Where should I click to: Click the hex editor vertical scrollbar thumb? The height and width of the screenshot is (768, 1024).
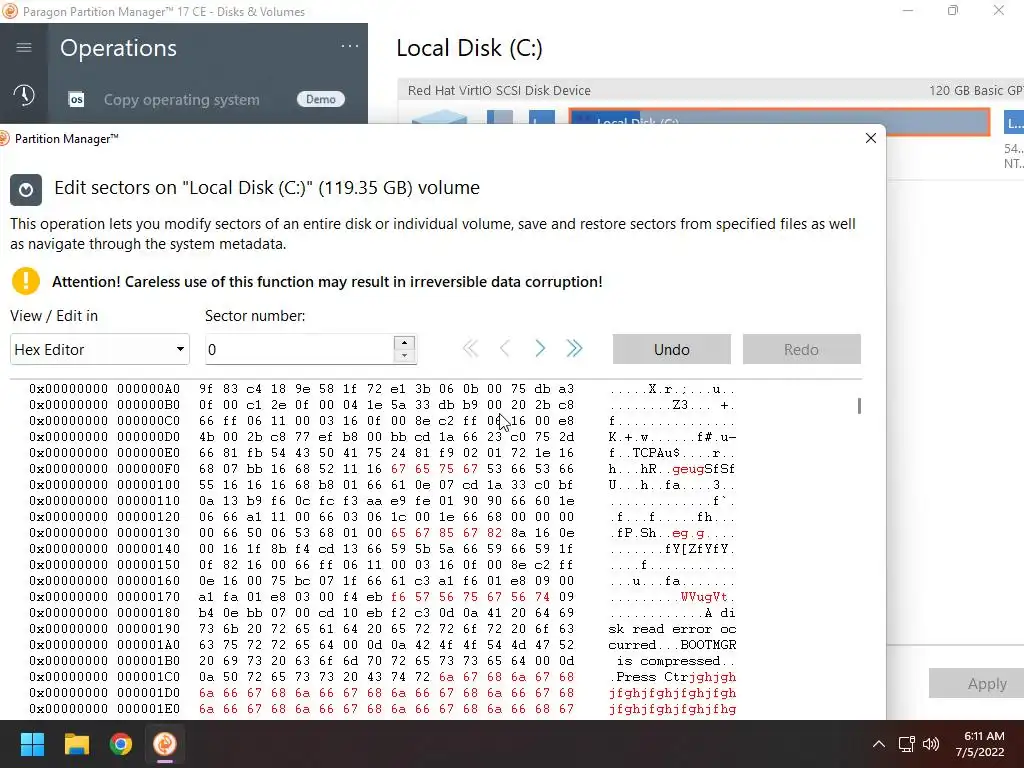click(x=859, y=406)
